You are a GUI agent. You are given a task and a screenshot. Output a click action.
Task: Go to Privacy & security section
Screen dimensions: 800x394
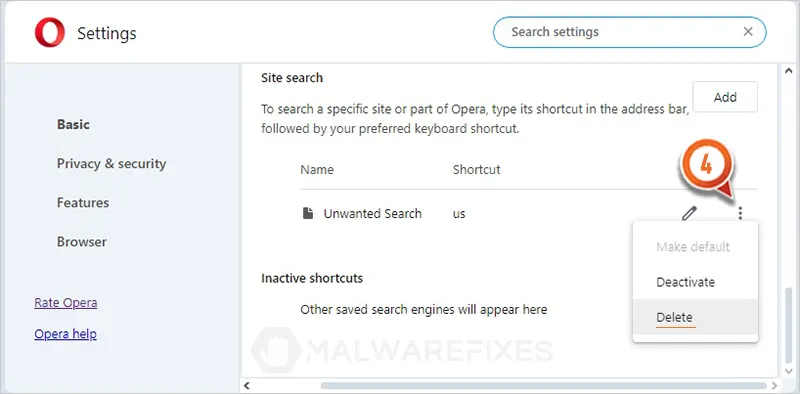(x=112, y=164)
